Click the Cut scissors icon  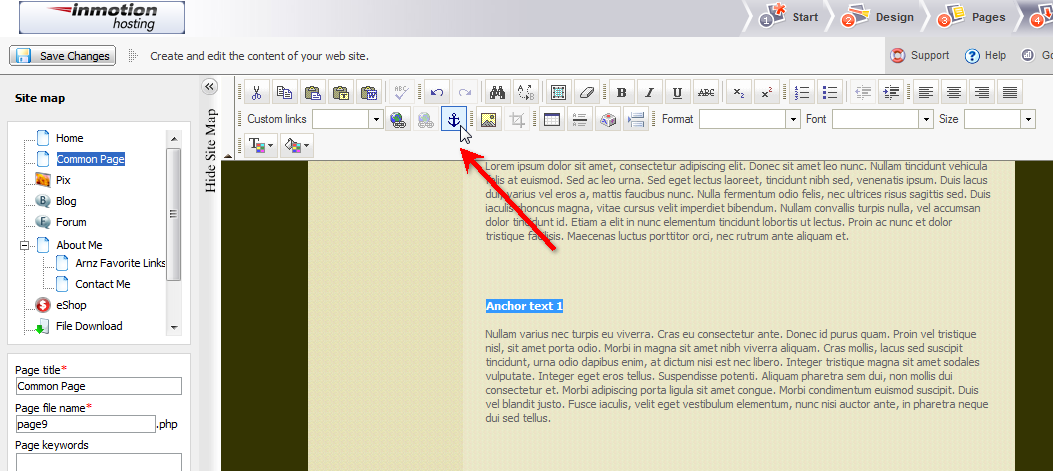click(x=257, y=93)
